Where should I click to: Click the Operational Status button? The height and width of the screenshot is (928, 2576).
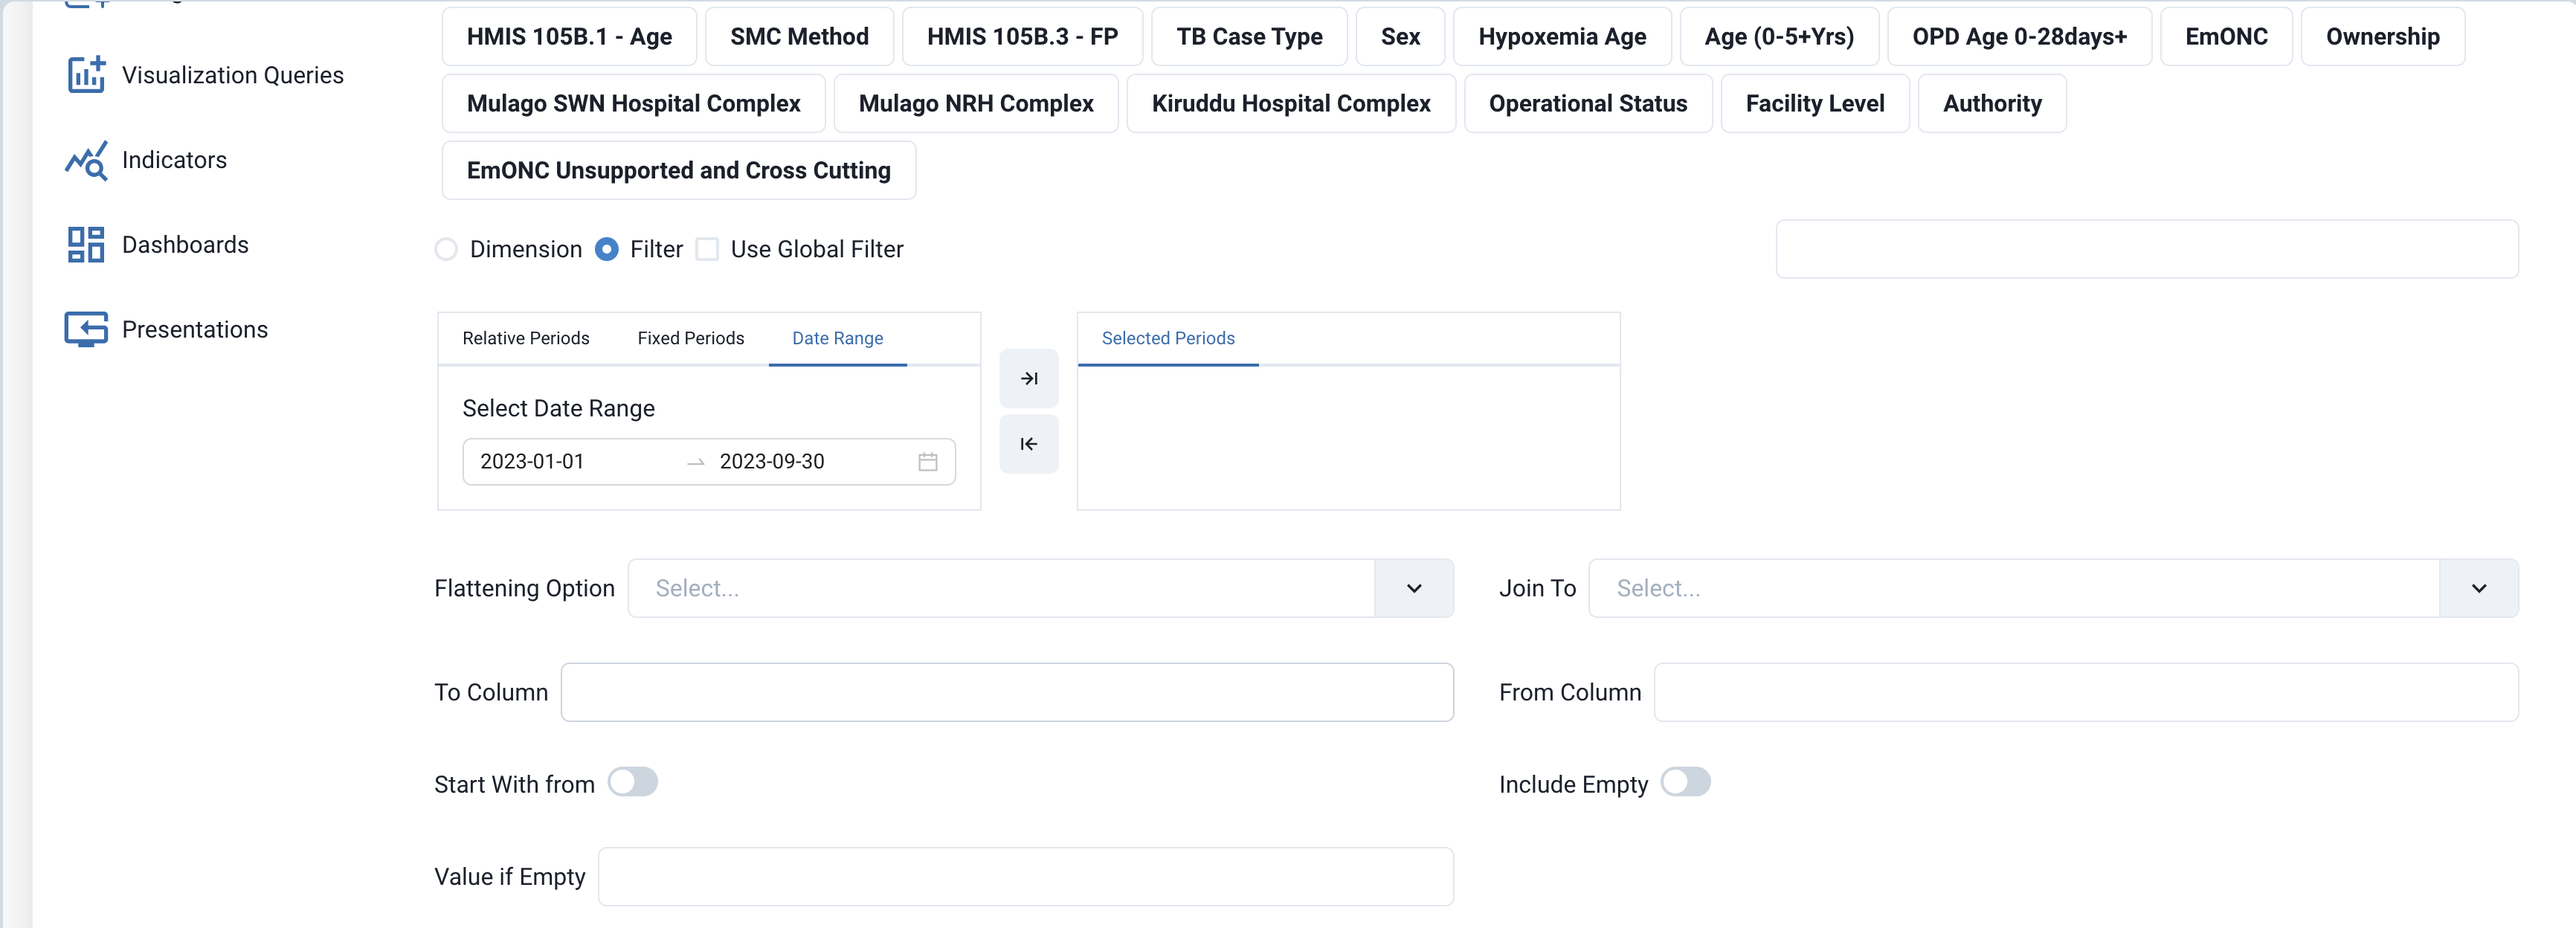tap(1588, 103)
